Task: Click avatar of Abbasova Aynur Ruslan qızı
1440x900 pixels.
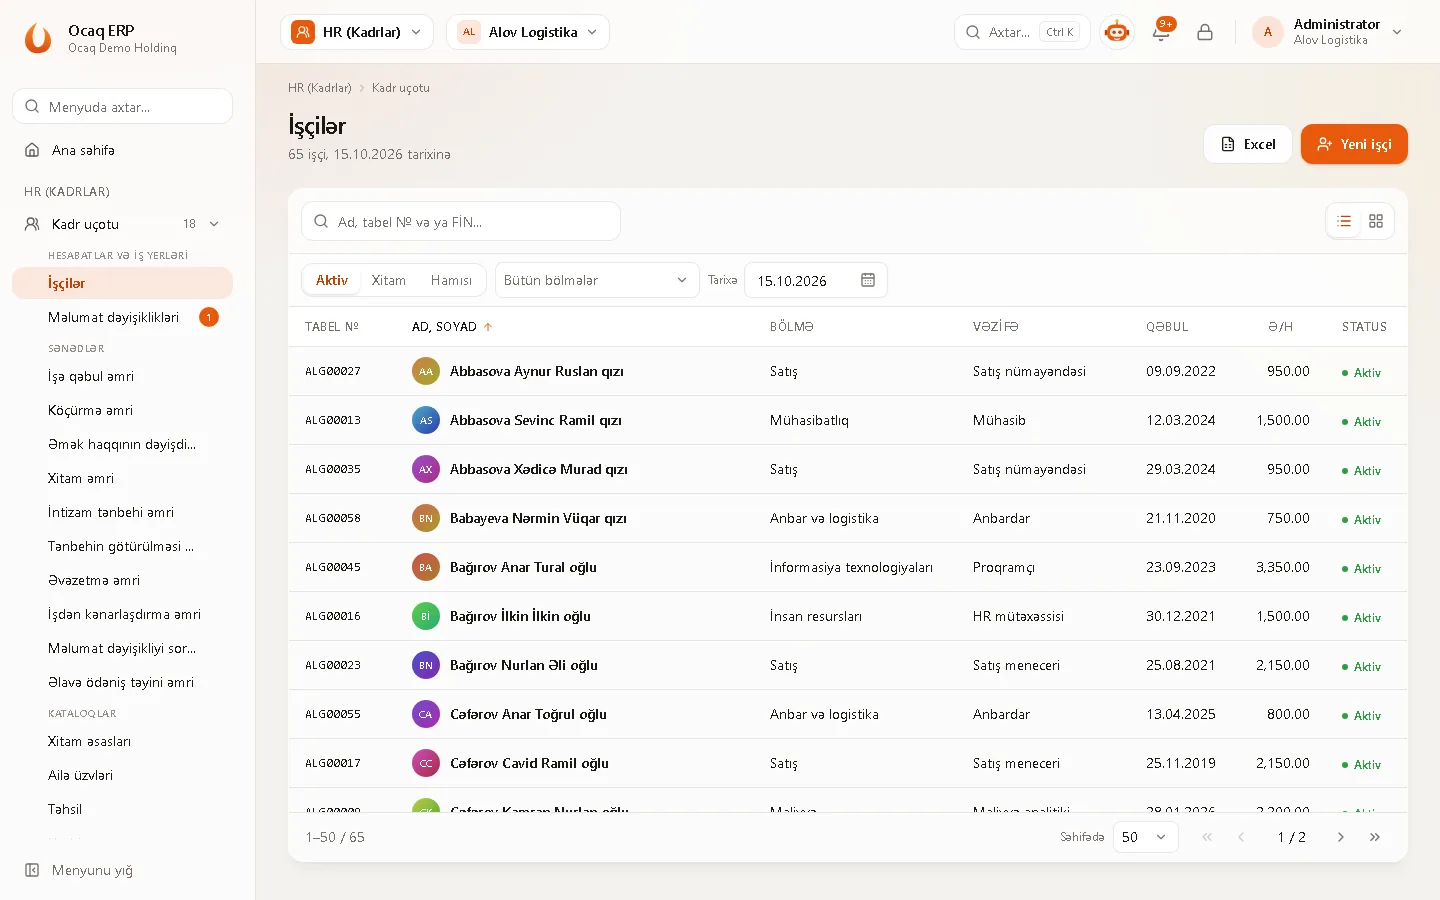Action: [x=426, y=371]
